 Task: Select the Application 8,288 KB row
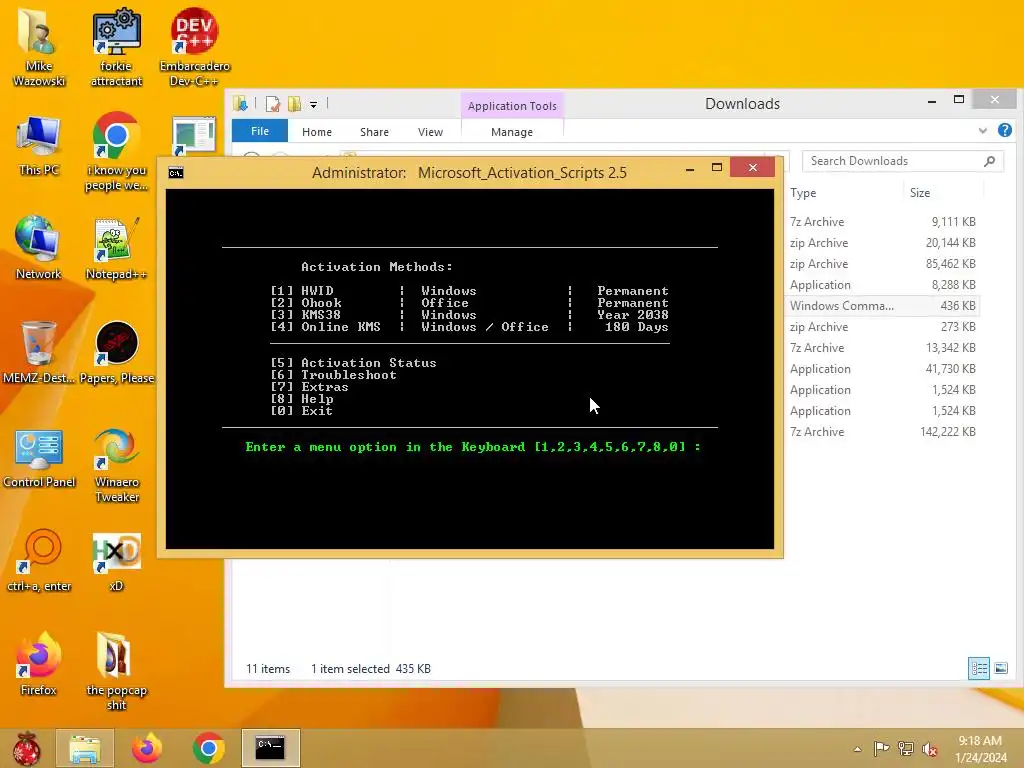pyautogui.click(x=882, y=285)
